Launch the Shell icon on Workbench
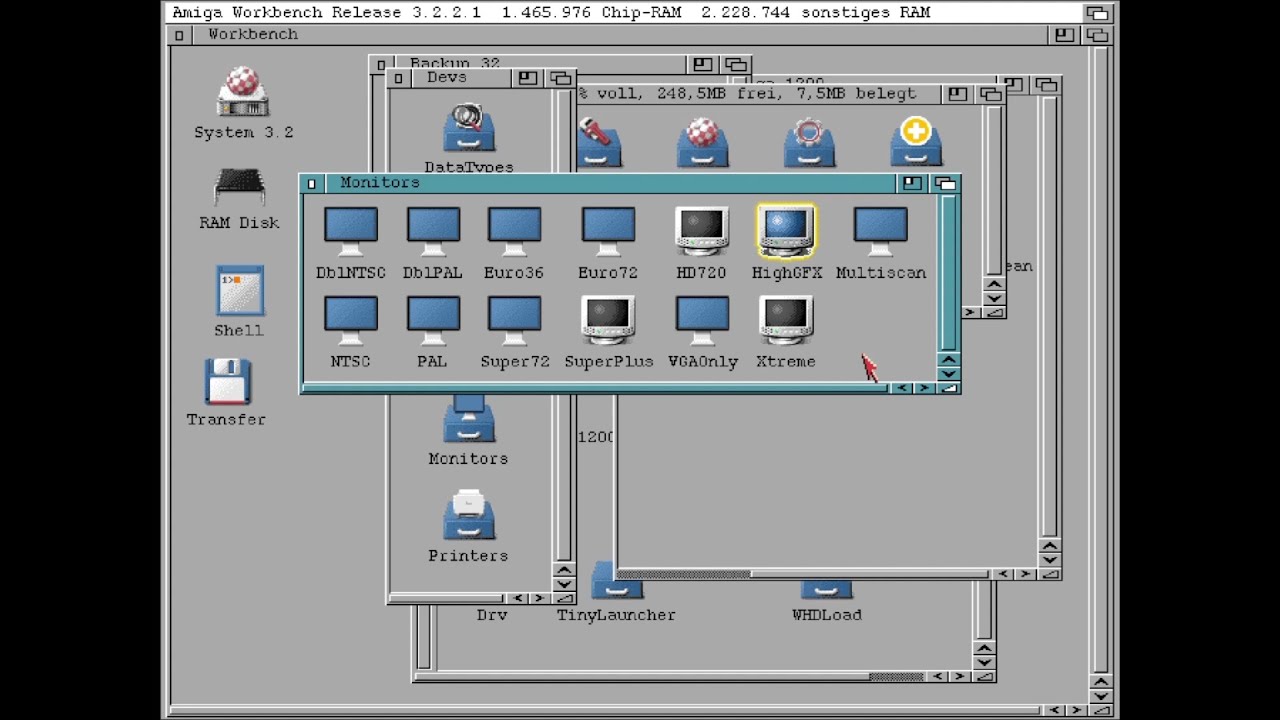This screenshot has width=1280, height=720. (x=240, y=291)
